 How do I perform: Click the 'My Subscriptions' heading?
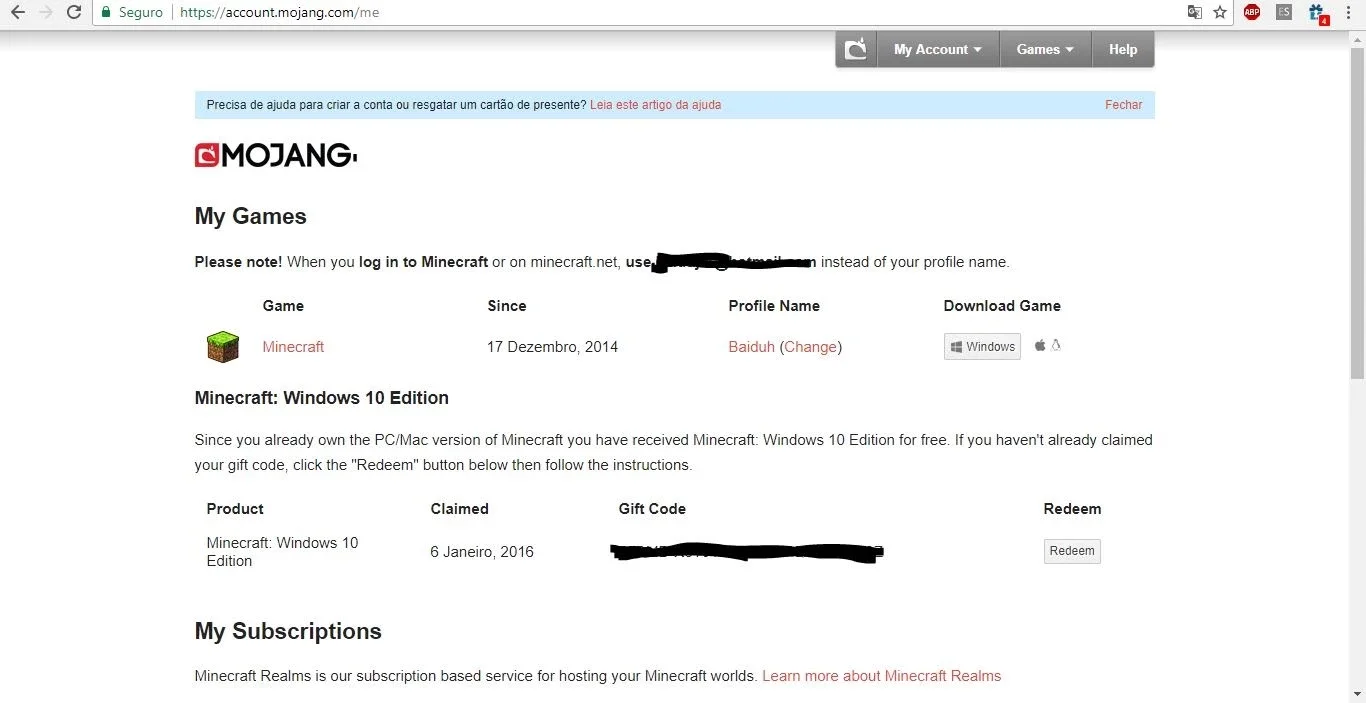[288, 632]
